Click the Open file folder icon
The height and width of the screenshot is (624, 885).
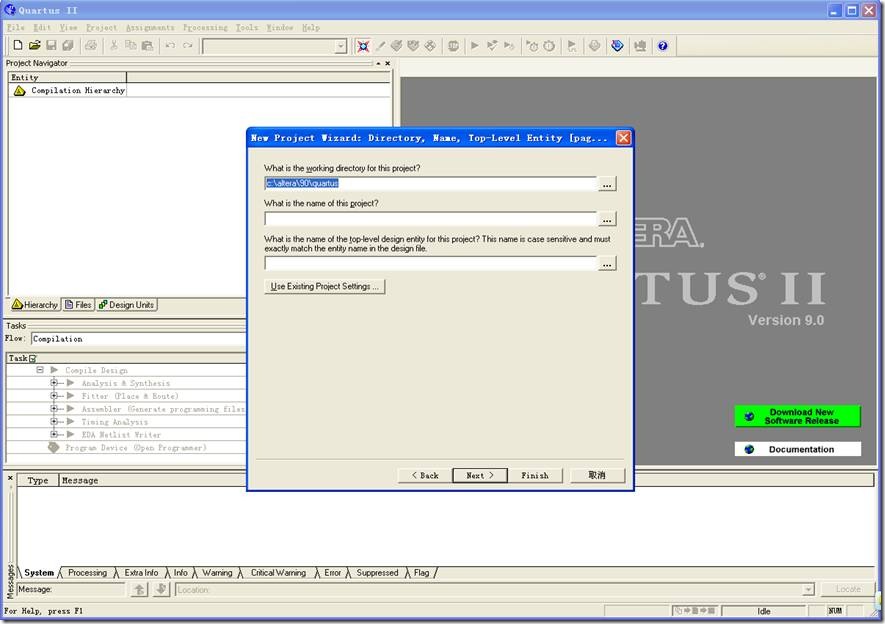tap(34, 46)
